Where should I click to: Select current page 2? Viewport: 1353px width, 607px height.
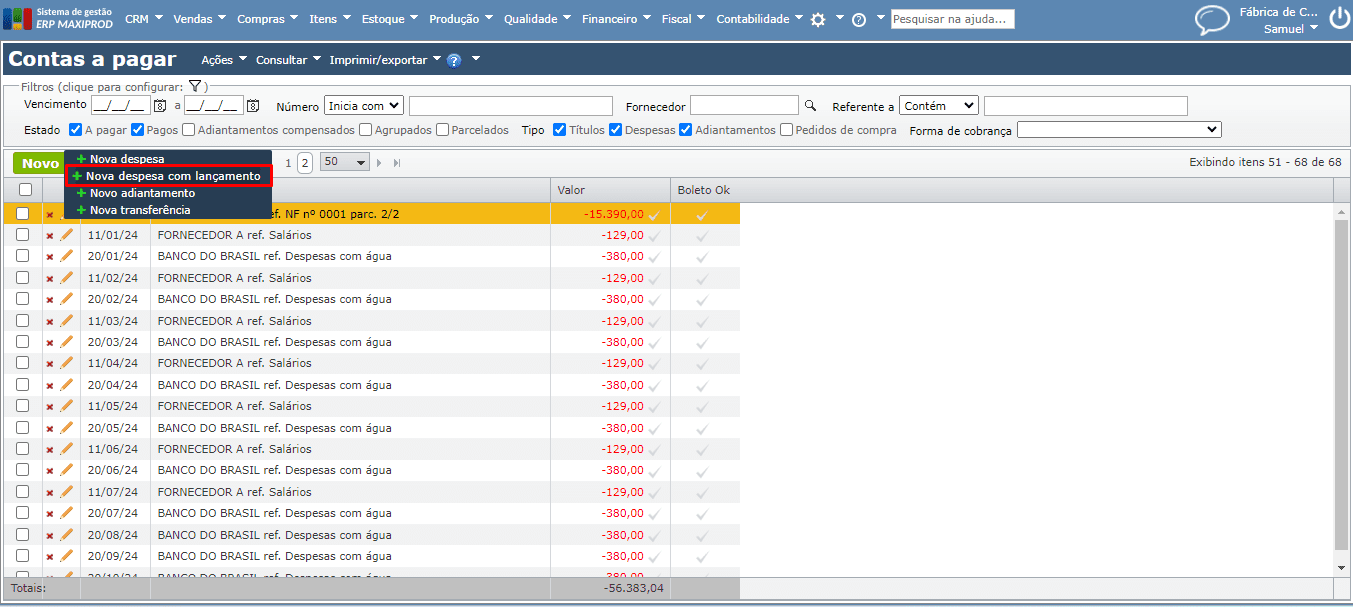tap(305, 163)
